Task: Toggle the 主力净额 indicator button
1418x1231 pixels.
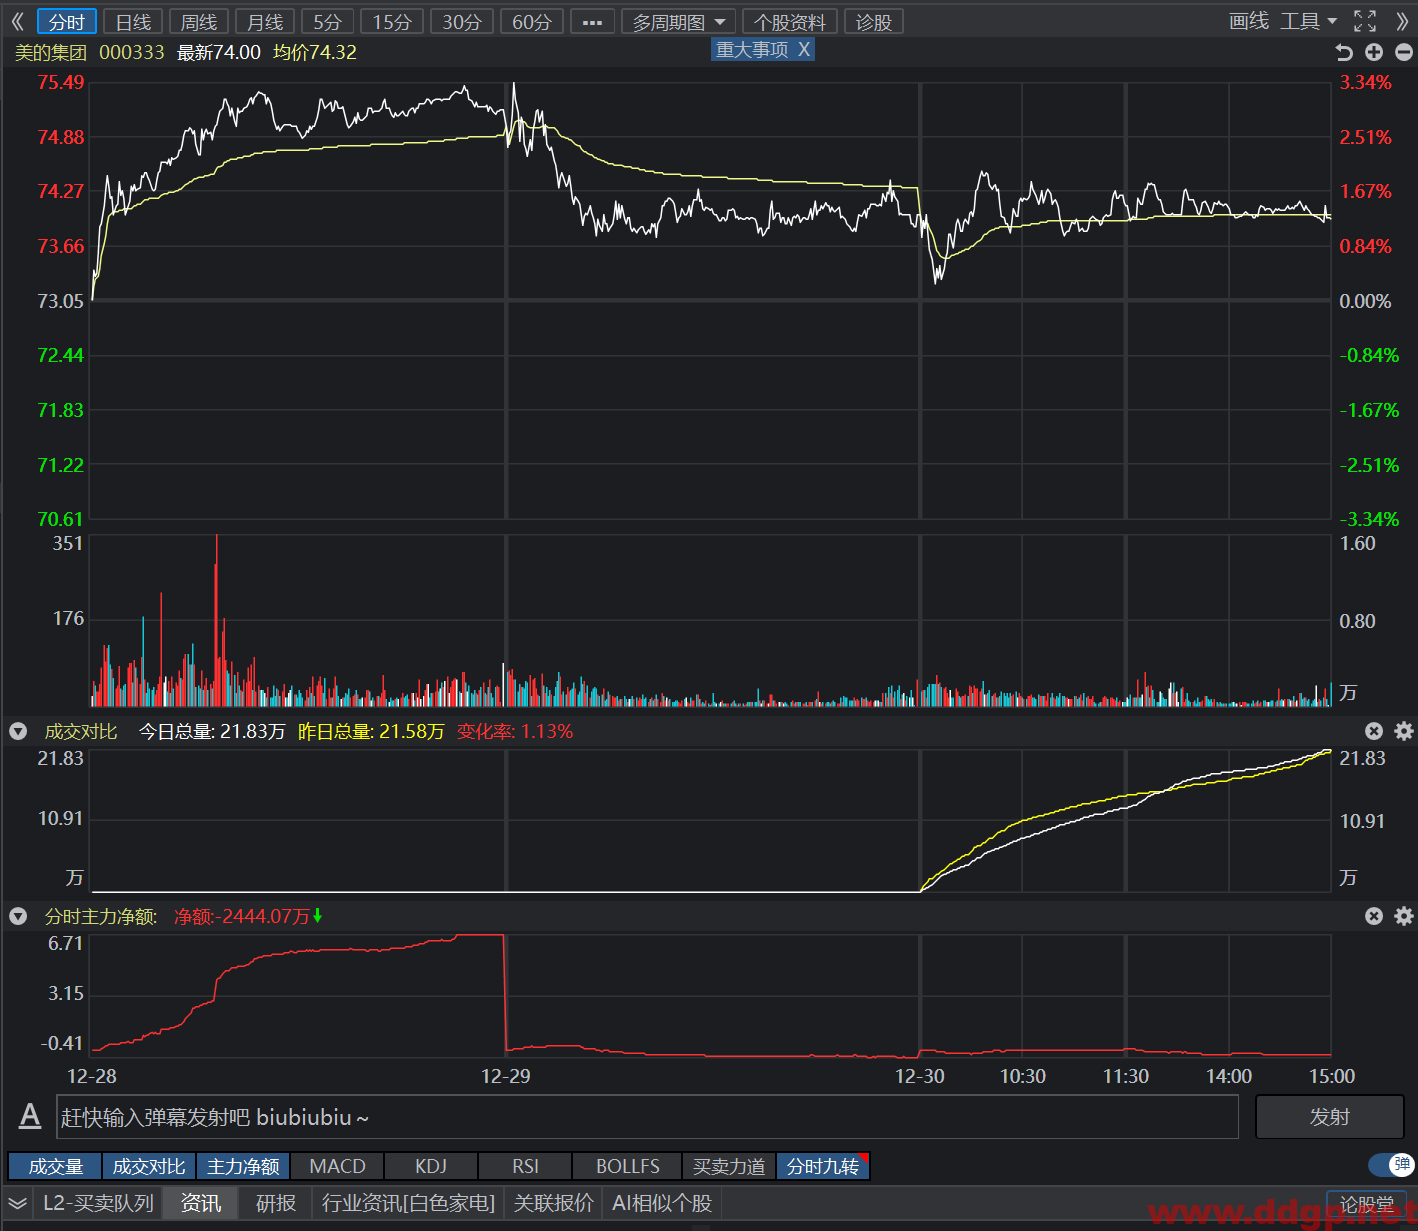Action: (243, 1166)
